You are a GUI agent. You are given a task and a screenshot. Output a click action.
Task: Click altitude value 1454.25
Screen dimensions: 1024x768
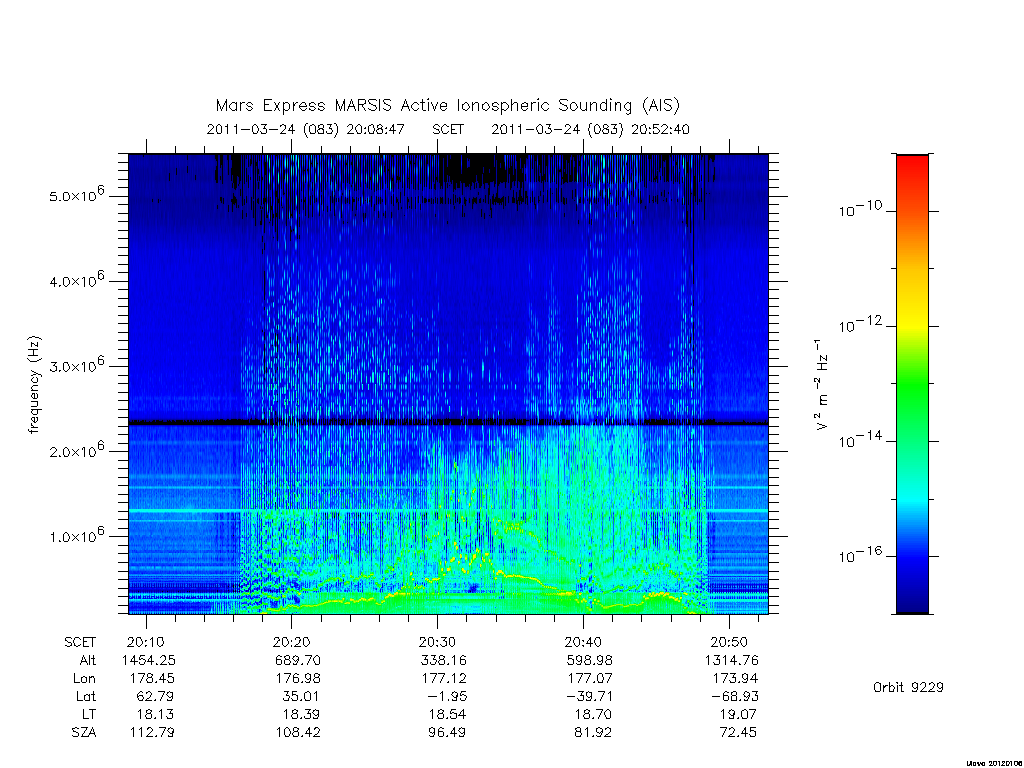pos(148,660)
